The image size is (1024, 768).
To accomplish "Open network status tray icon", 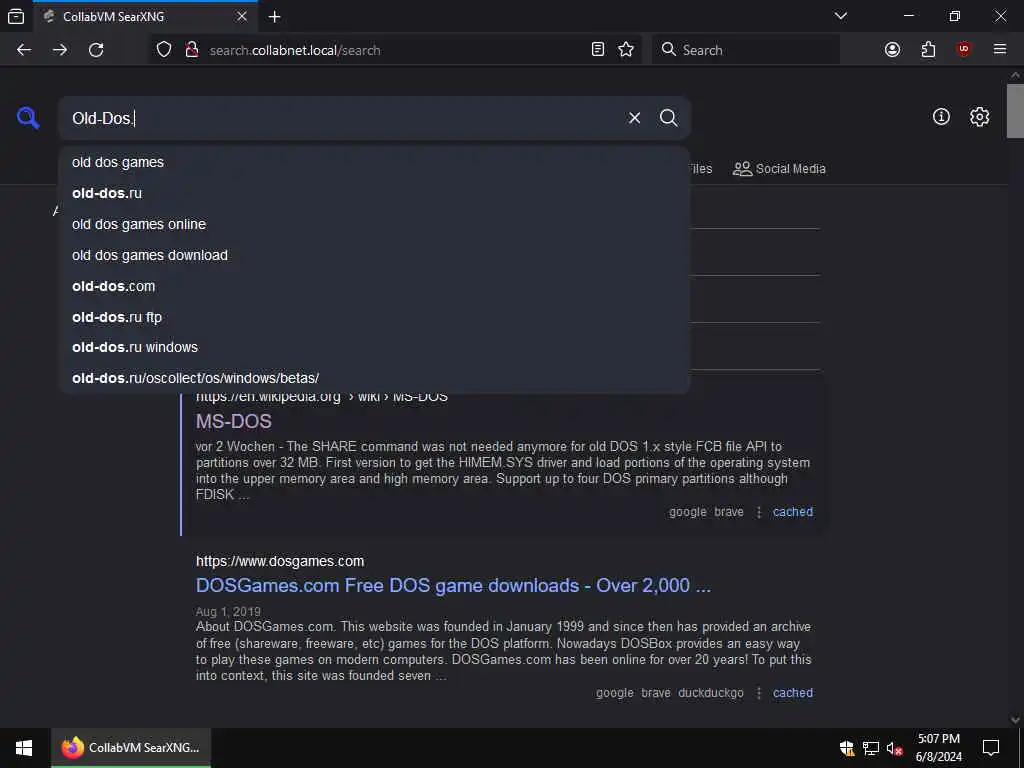I will 871,748.
